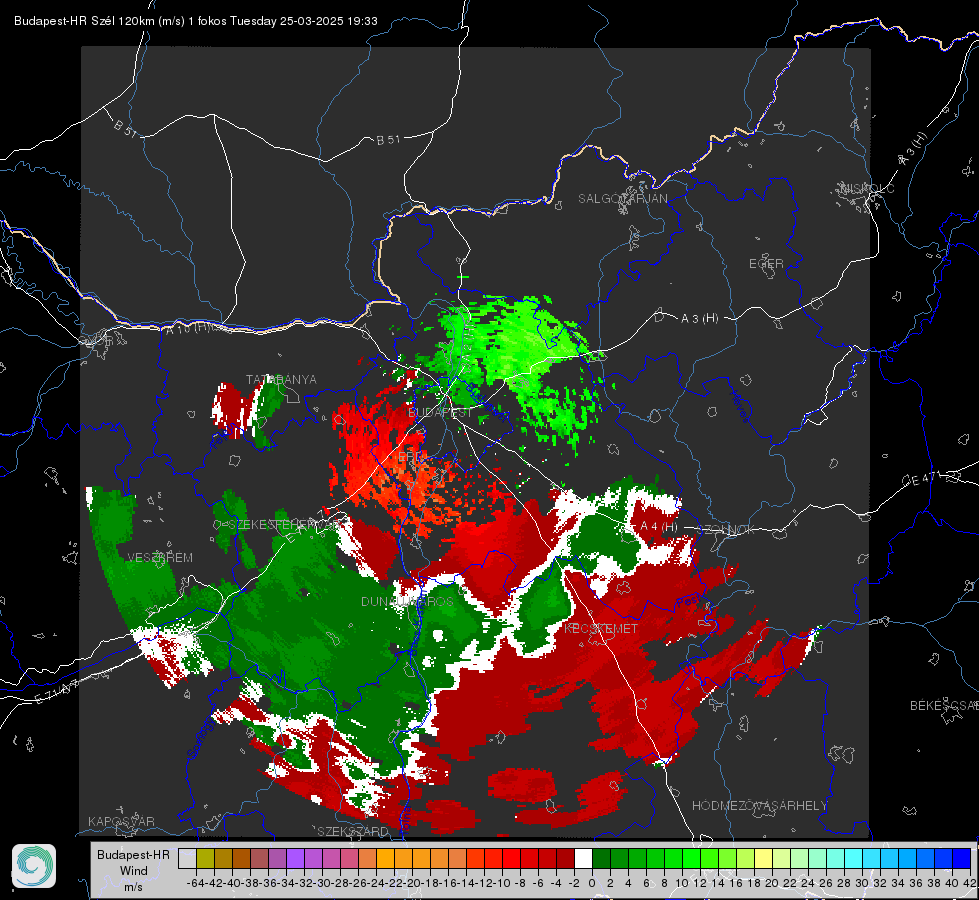The width and height of the screenshot is (979, 900).
Task: Click the rotated A 3 (H) label near Miskolc
Action: [913, 149]
